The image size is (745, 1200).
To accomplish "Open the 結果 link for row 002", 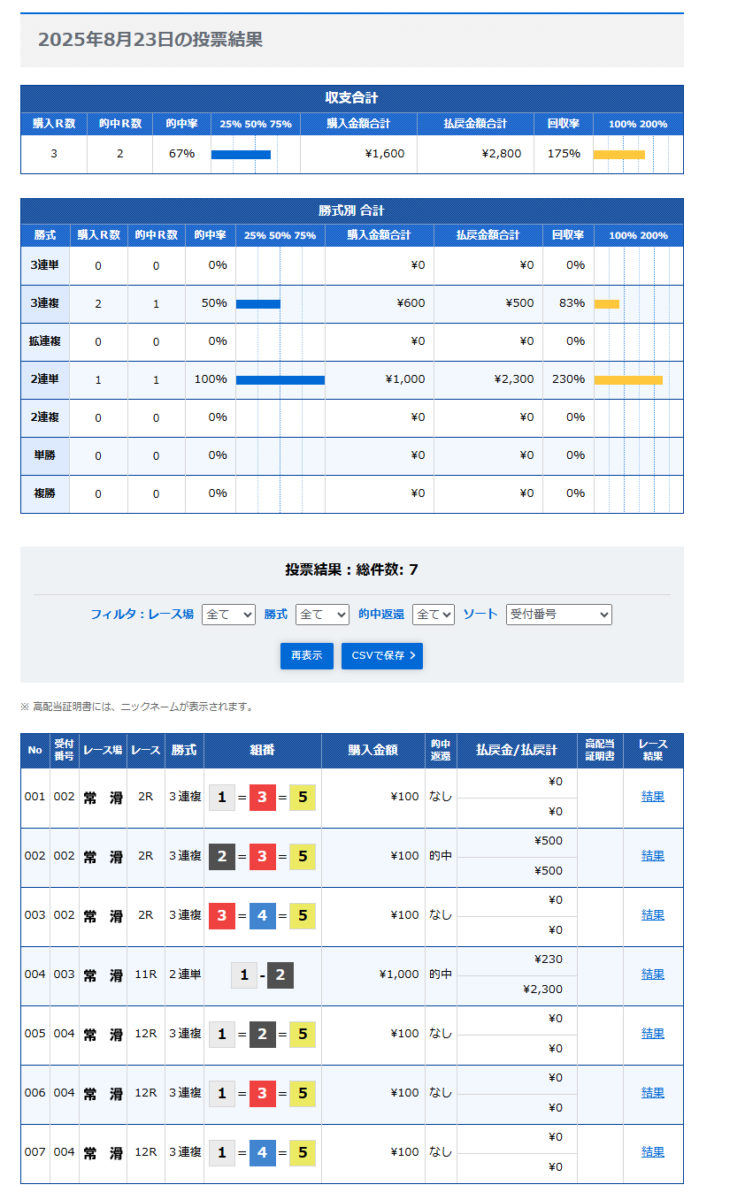I will (652, 856).
